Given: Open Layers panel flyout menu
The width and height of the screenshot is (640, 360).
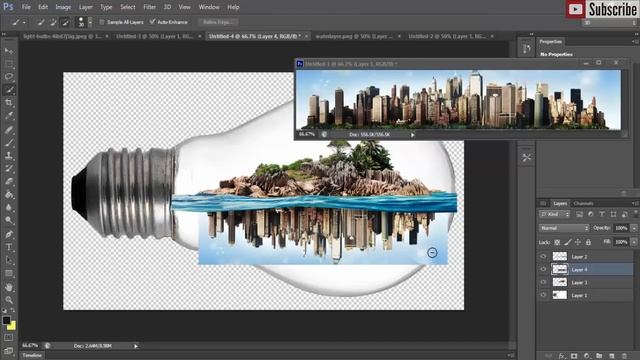Looking at the screenshot, I should coord(635,203).
